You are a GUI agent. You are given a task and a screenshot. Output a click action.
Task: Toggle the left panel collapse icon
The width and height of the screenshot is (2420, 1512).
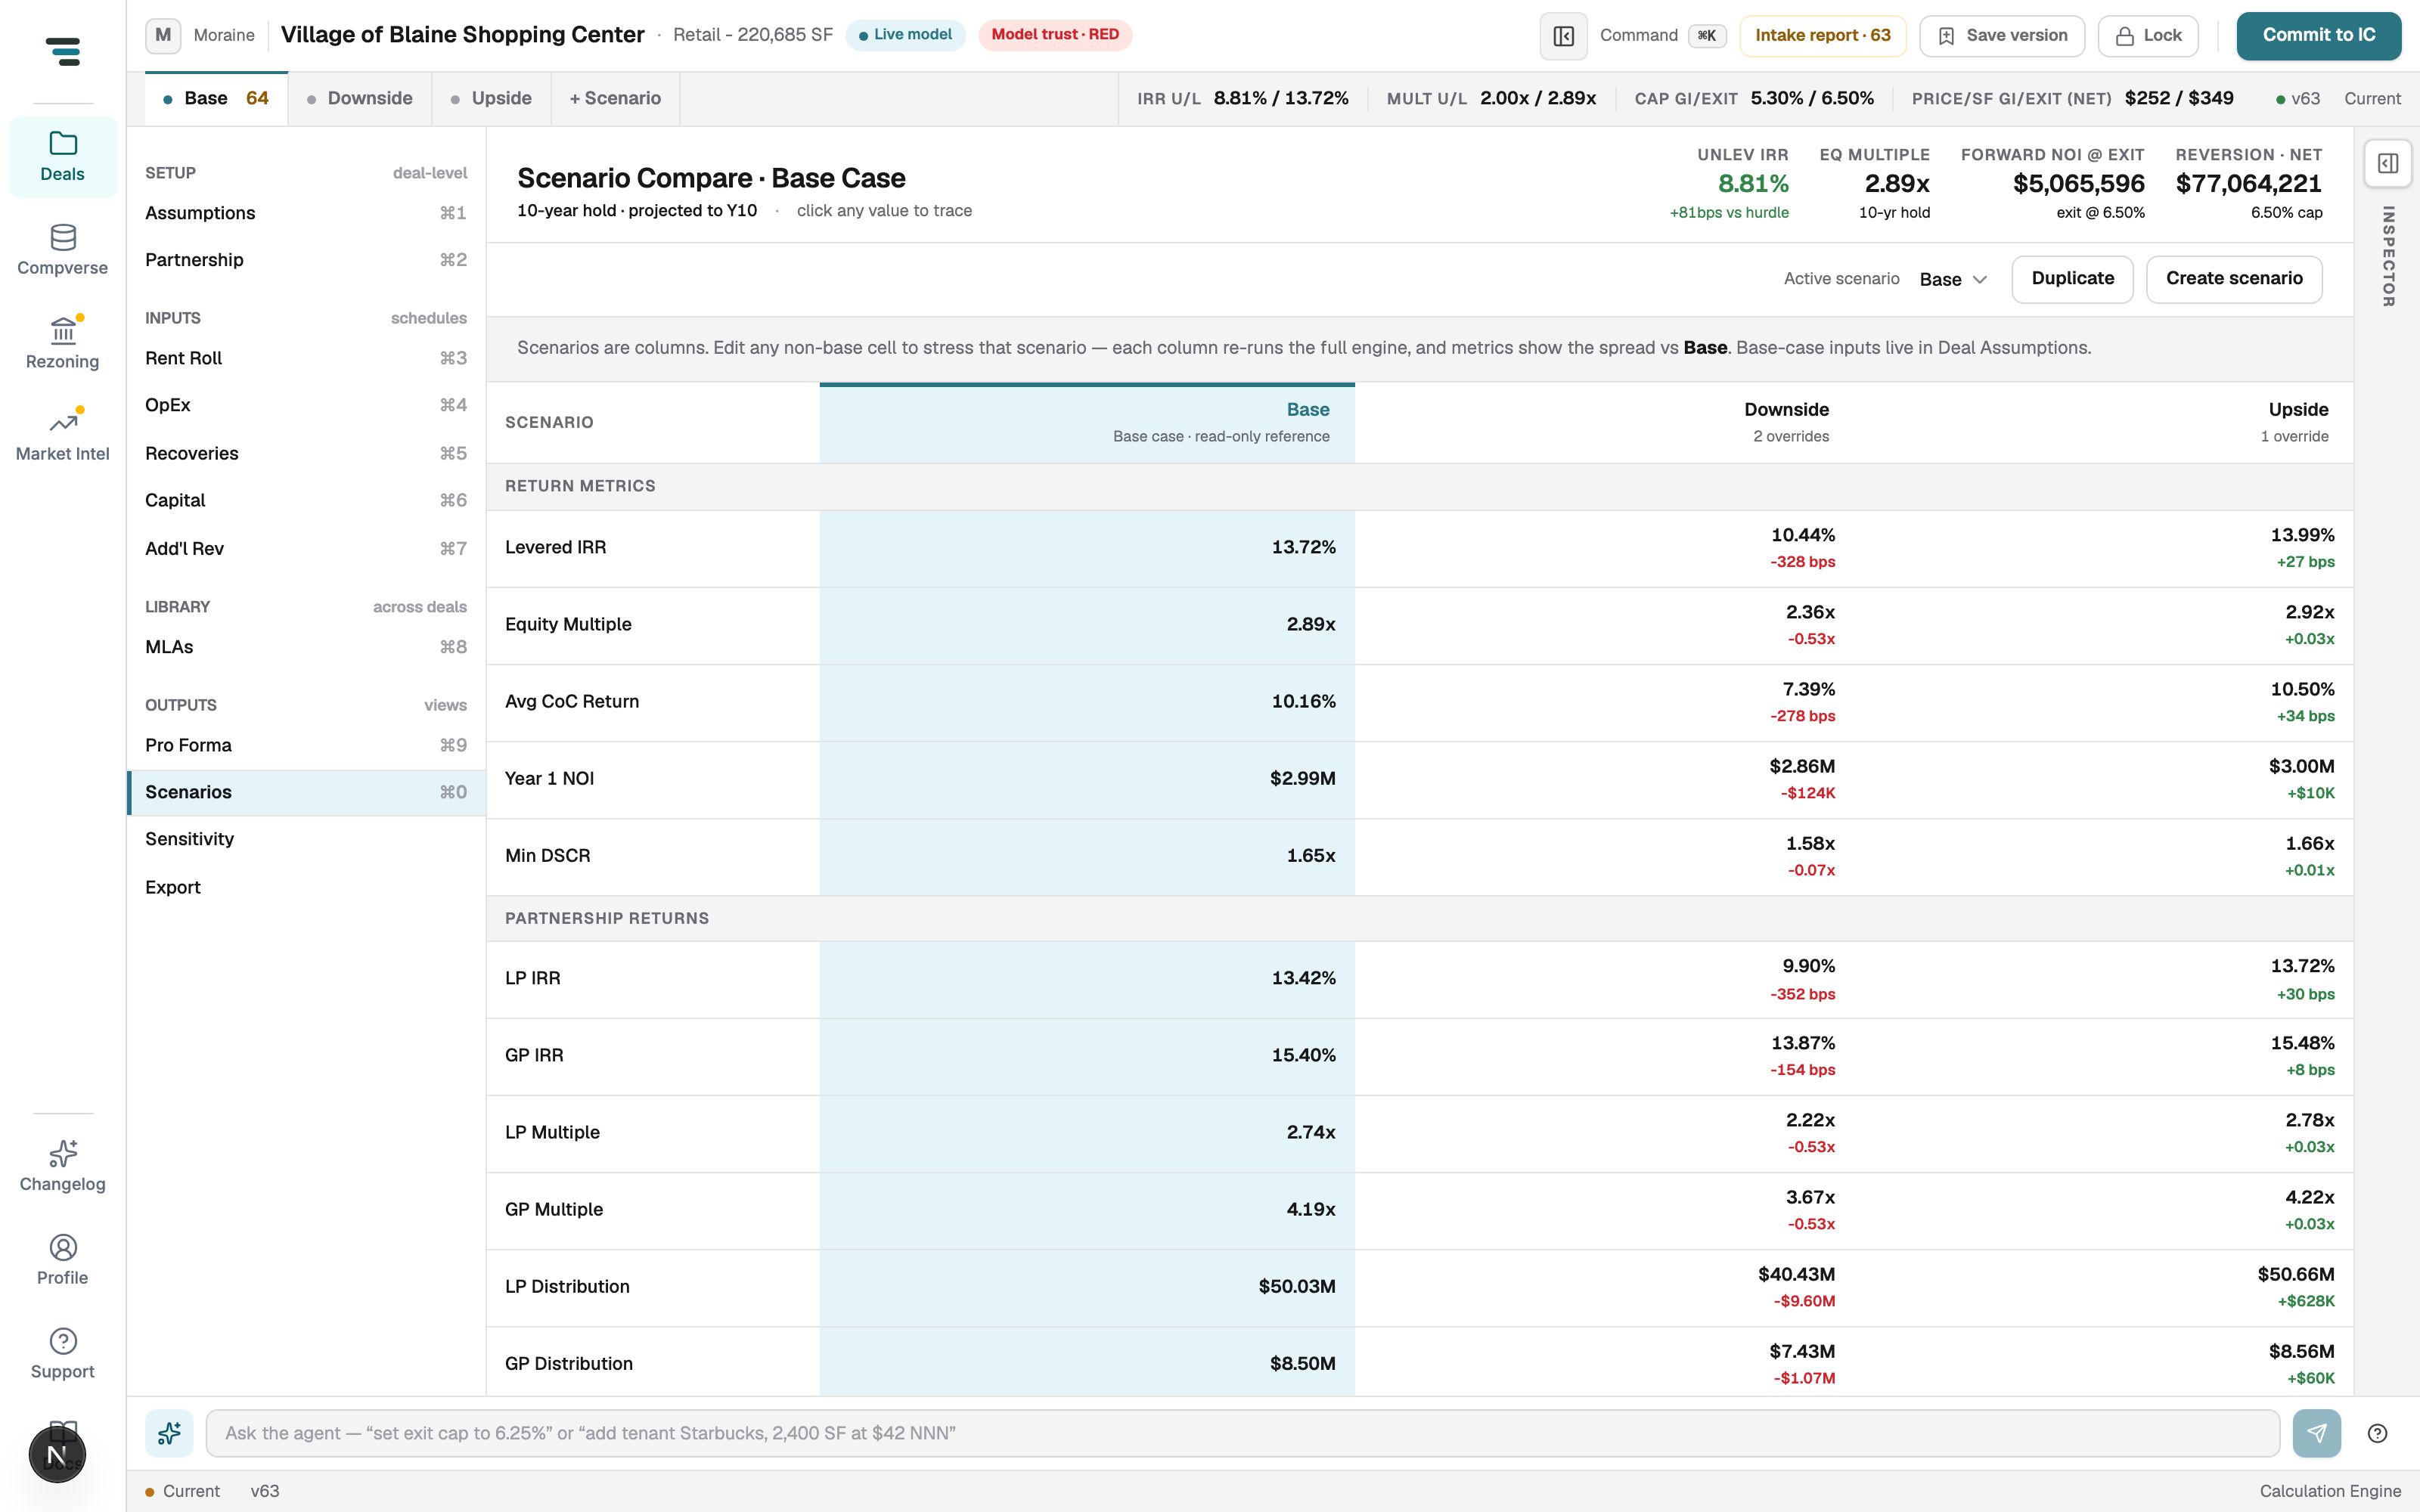1563,36
